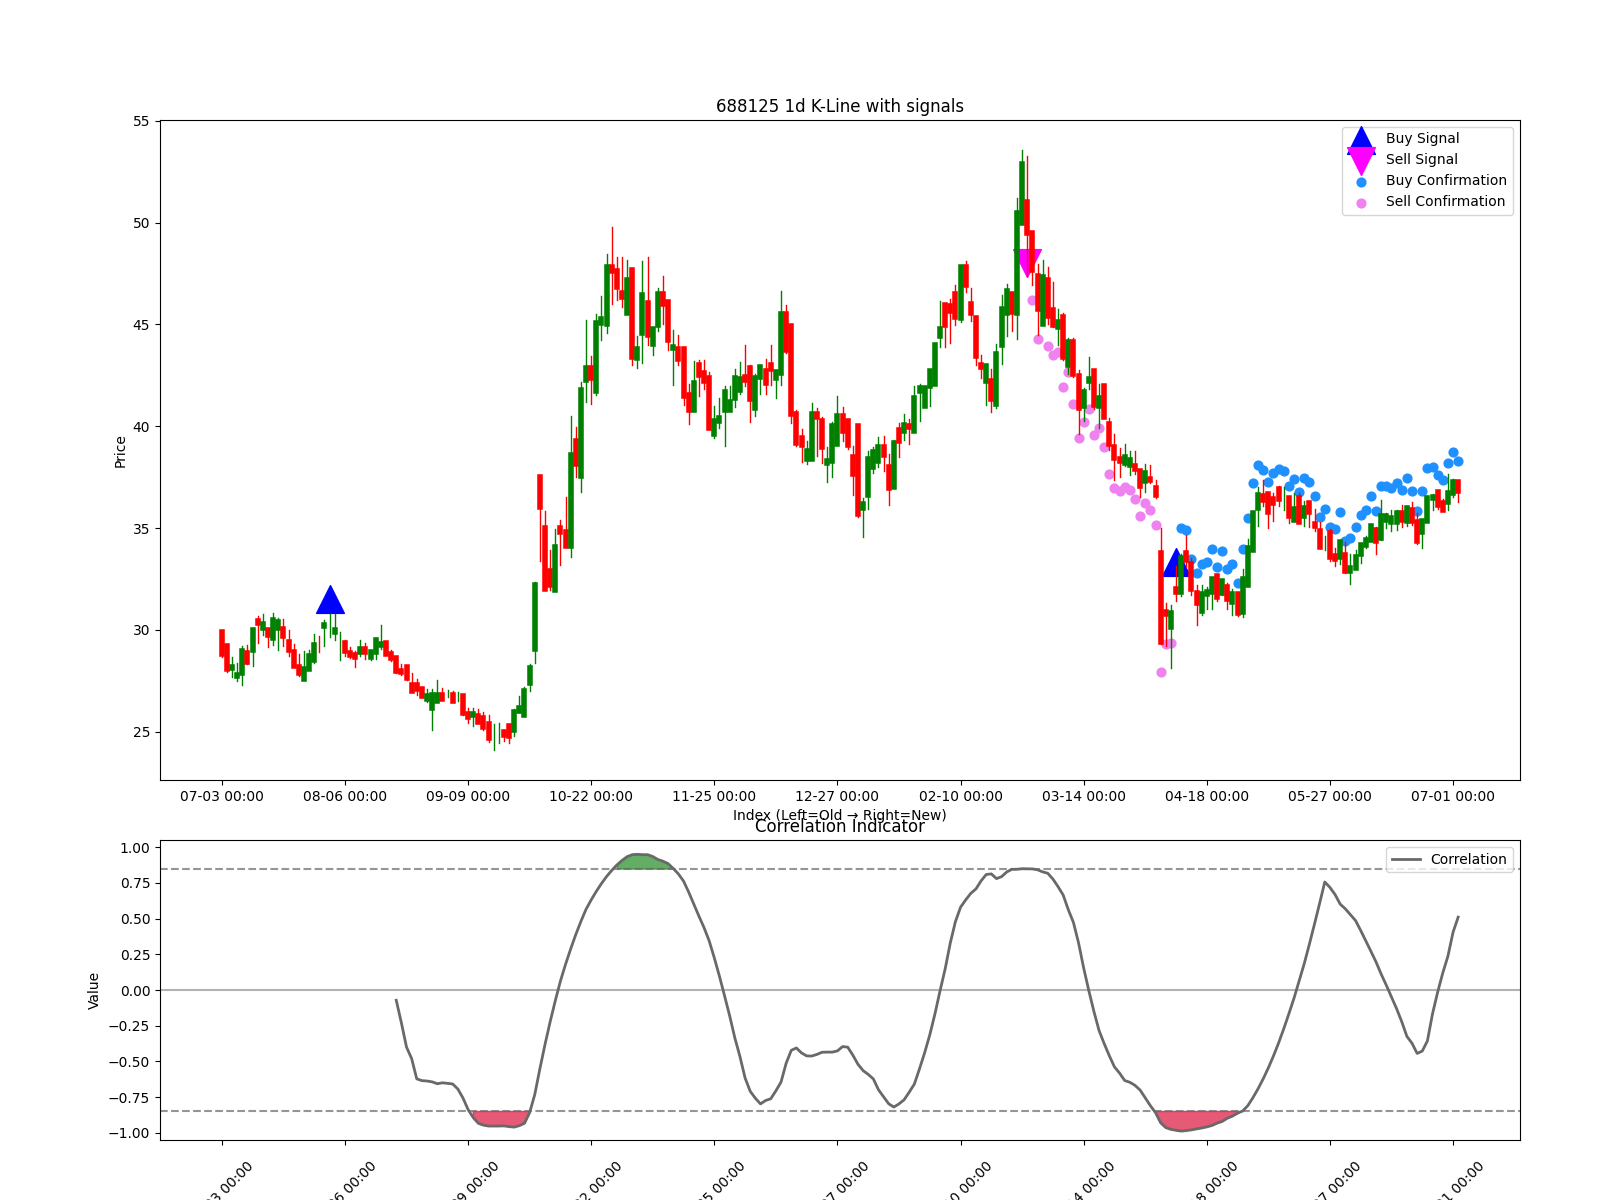Click the blue Buy Signal triangle in legend
The image size is (1600, 1200).
click(x=1361, y=139)
